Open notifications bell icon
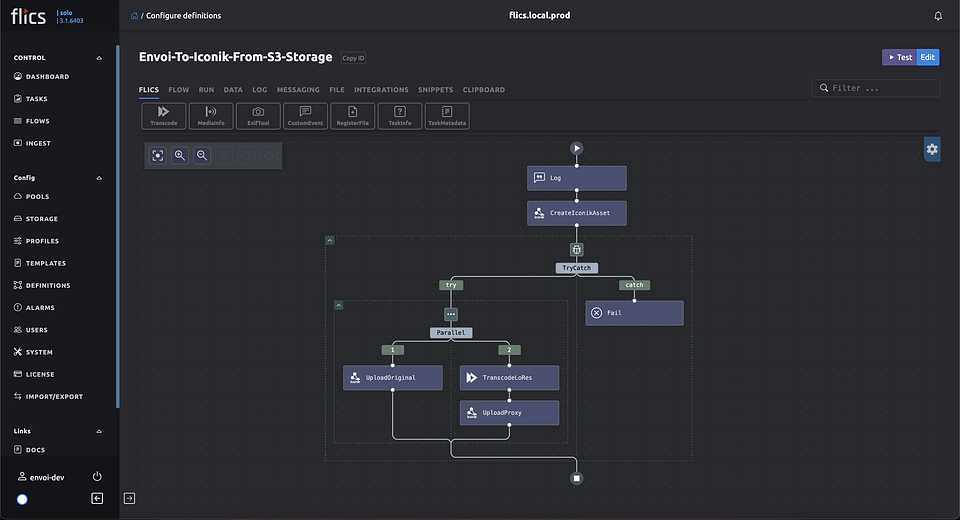Screen dimensions: 960x520 [x=938, y=16]
